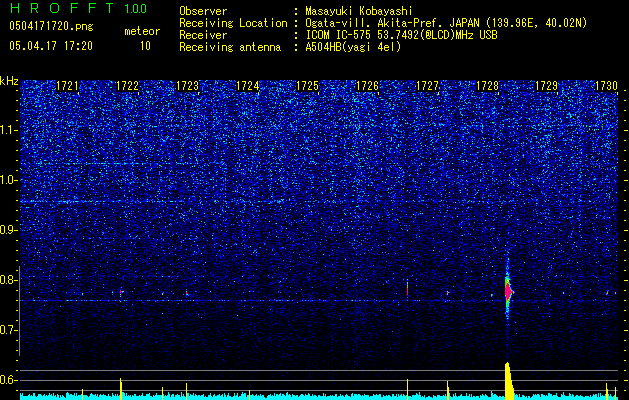Click the 1.1 frequency axis label
629x400 pixels.
(8, 130)
